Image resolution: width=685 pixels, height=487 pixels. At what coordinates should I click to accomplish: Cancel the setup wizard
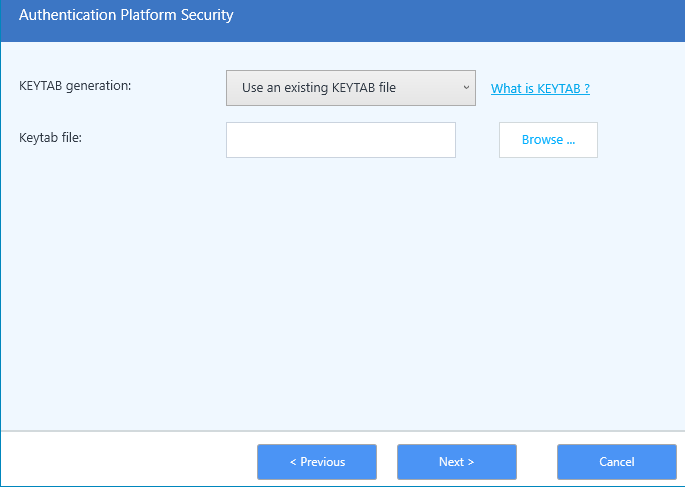tap(616, 462)
